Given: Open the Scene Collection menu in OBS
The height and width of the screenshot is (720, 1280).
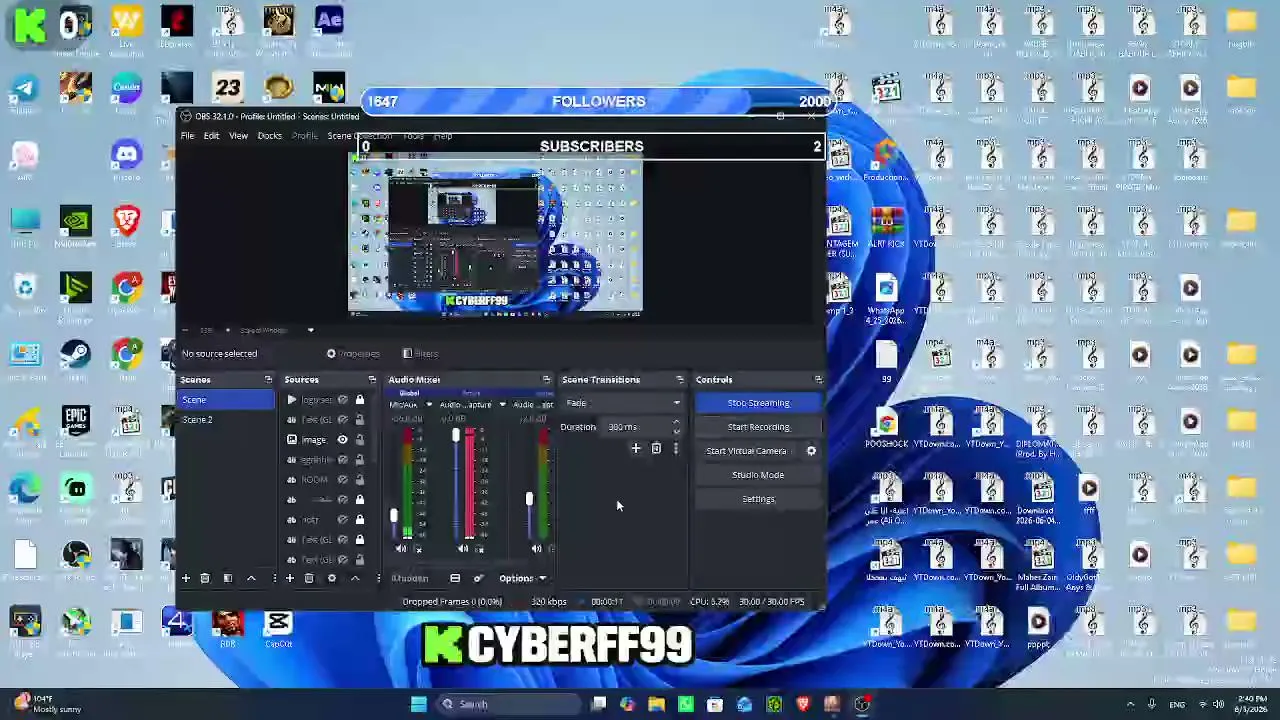Looking at the screenshot, I should (360, 136).
